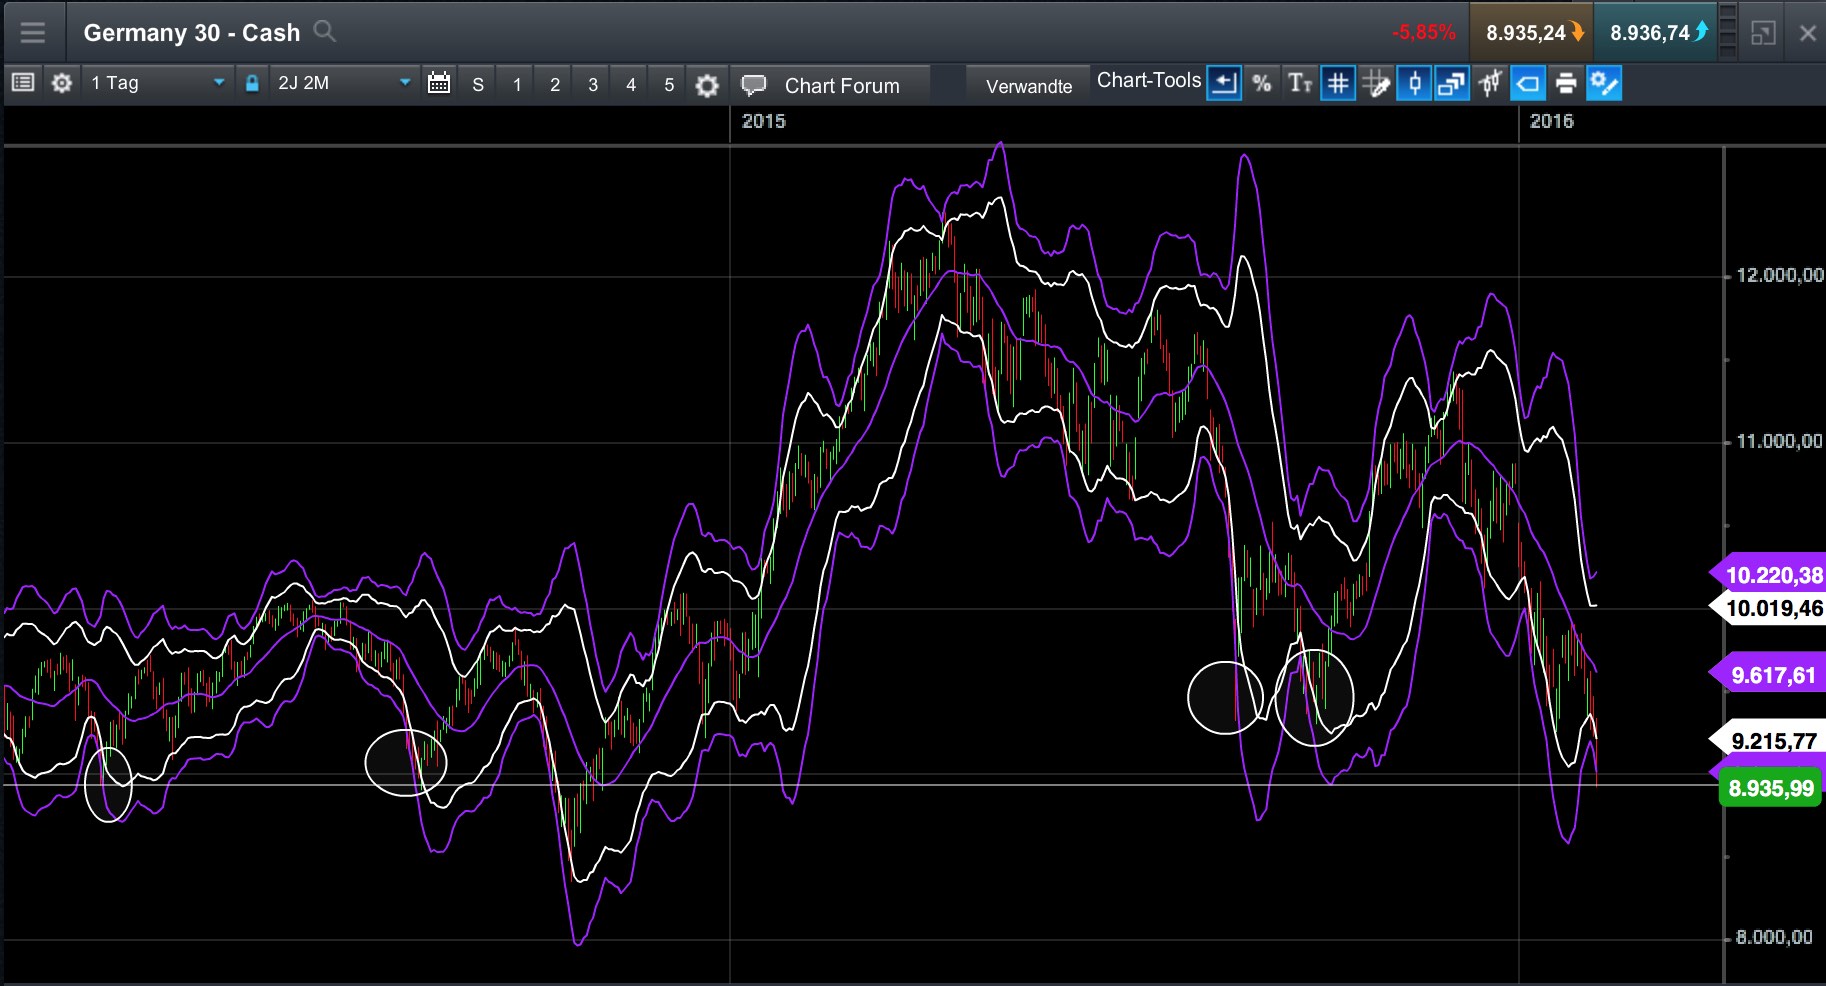Print the chart using the printer icon
Image resolution: width=1826 pixels, height=986 pixels.
tap(1566, 84)
